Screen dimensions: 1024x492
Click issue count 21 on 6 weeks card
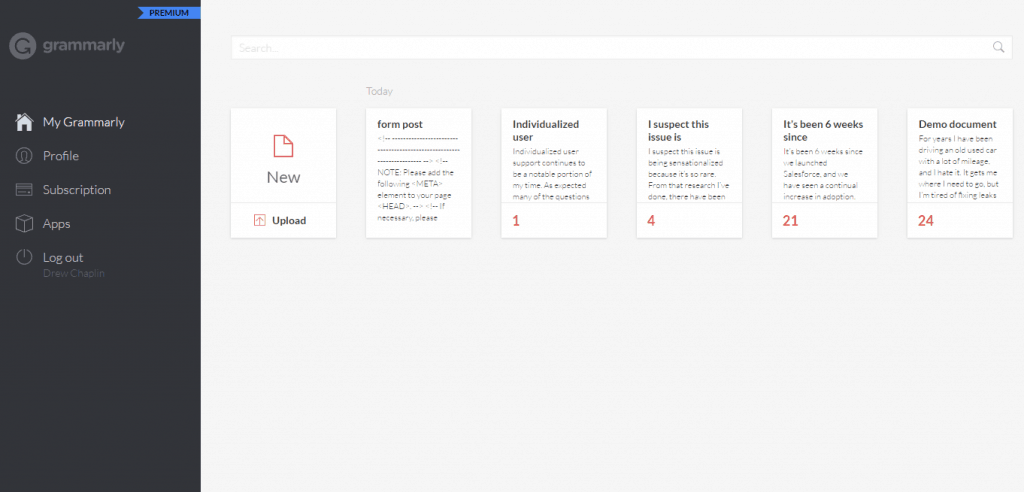pyautogui.click(x=790, y=221)
